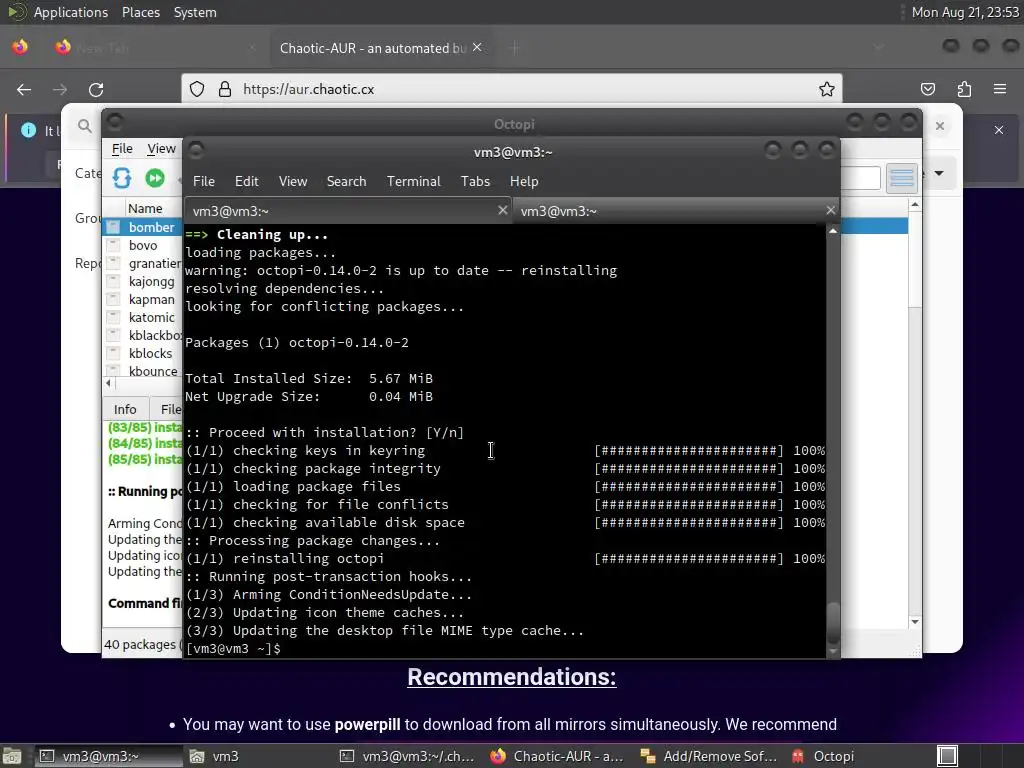This screenshot has width=1024, height=768.
Task: Open the Terminal menu in terminal window
Action: pyautogui.click(x=413, y=182)
